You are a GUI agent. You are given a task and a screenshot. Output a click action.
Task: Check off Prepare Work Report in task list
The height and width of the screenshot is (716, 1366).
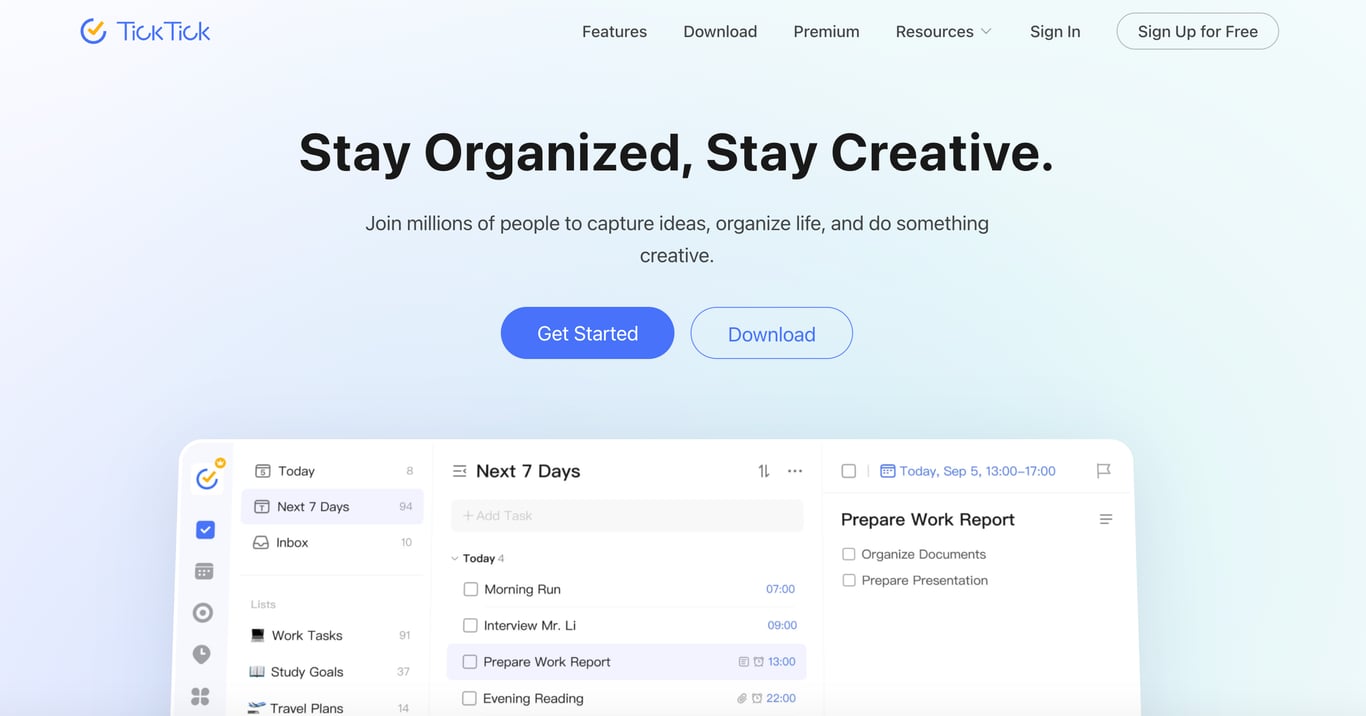[469, 662]
